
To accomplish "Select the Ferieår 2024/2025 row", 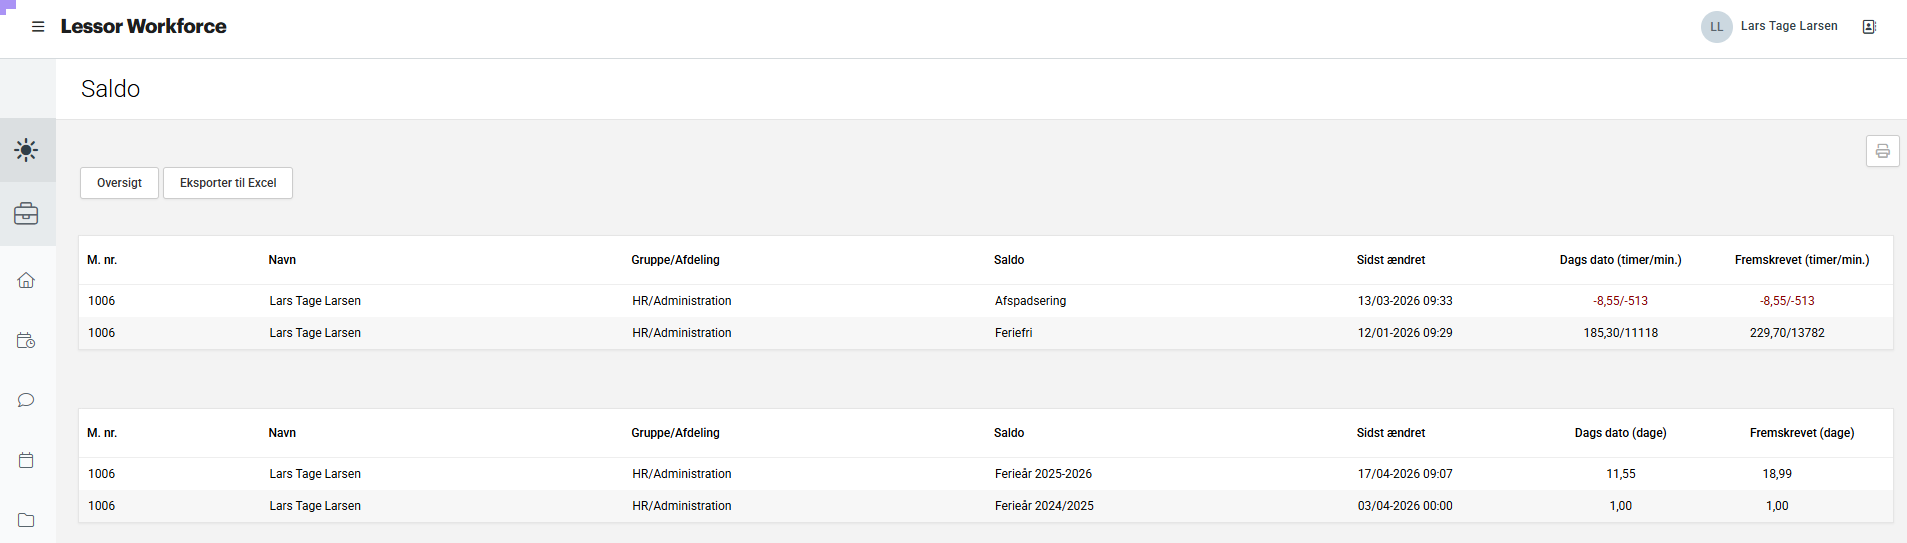I will tap(1044, 506).
